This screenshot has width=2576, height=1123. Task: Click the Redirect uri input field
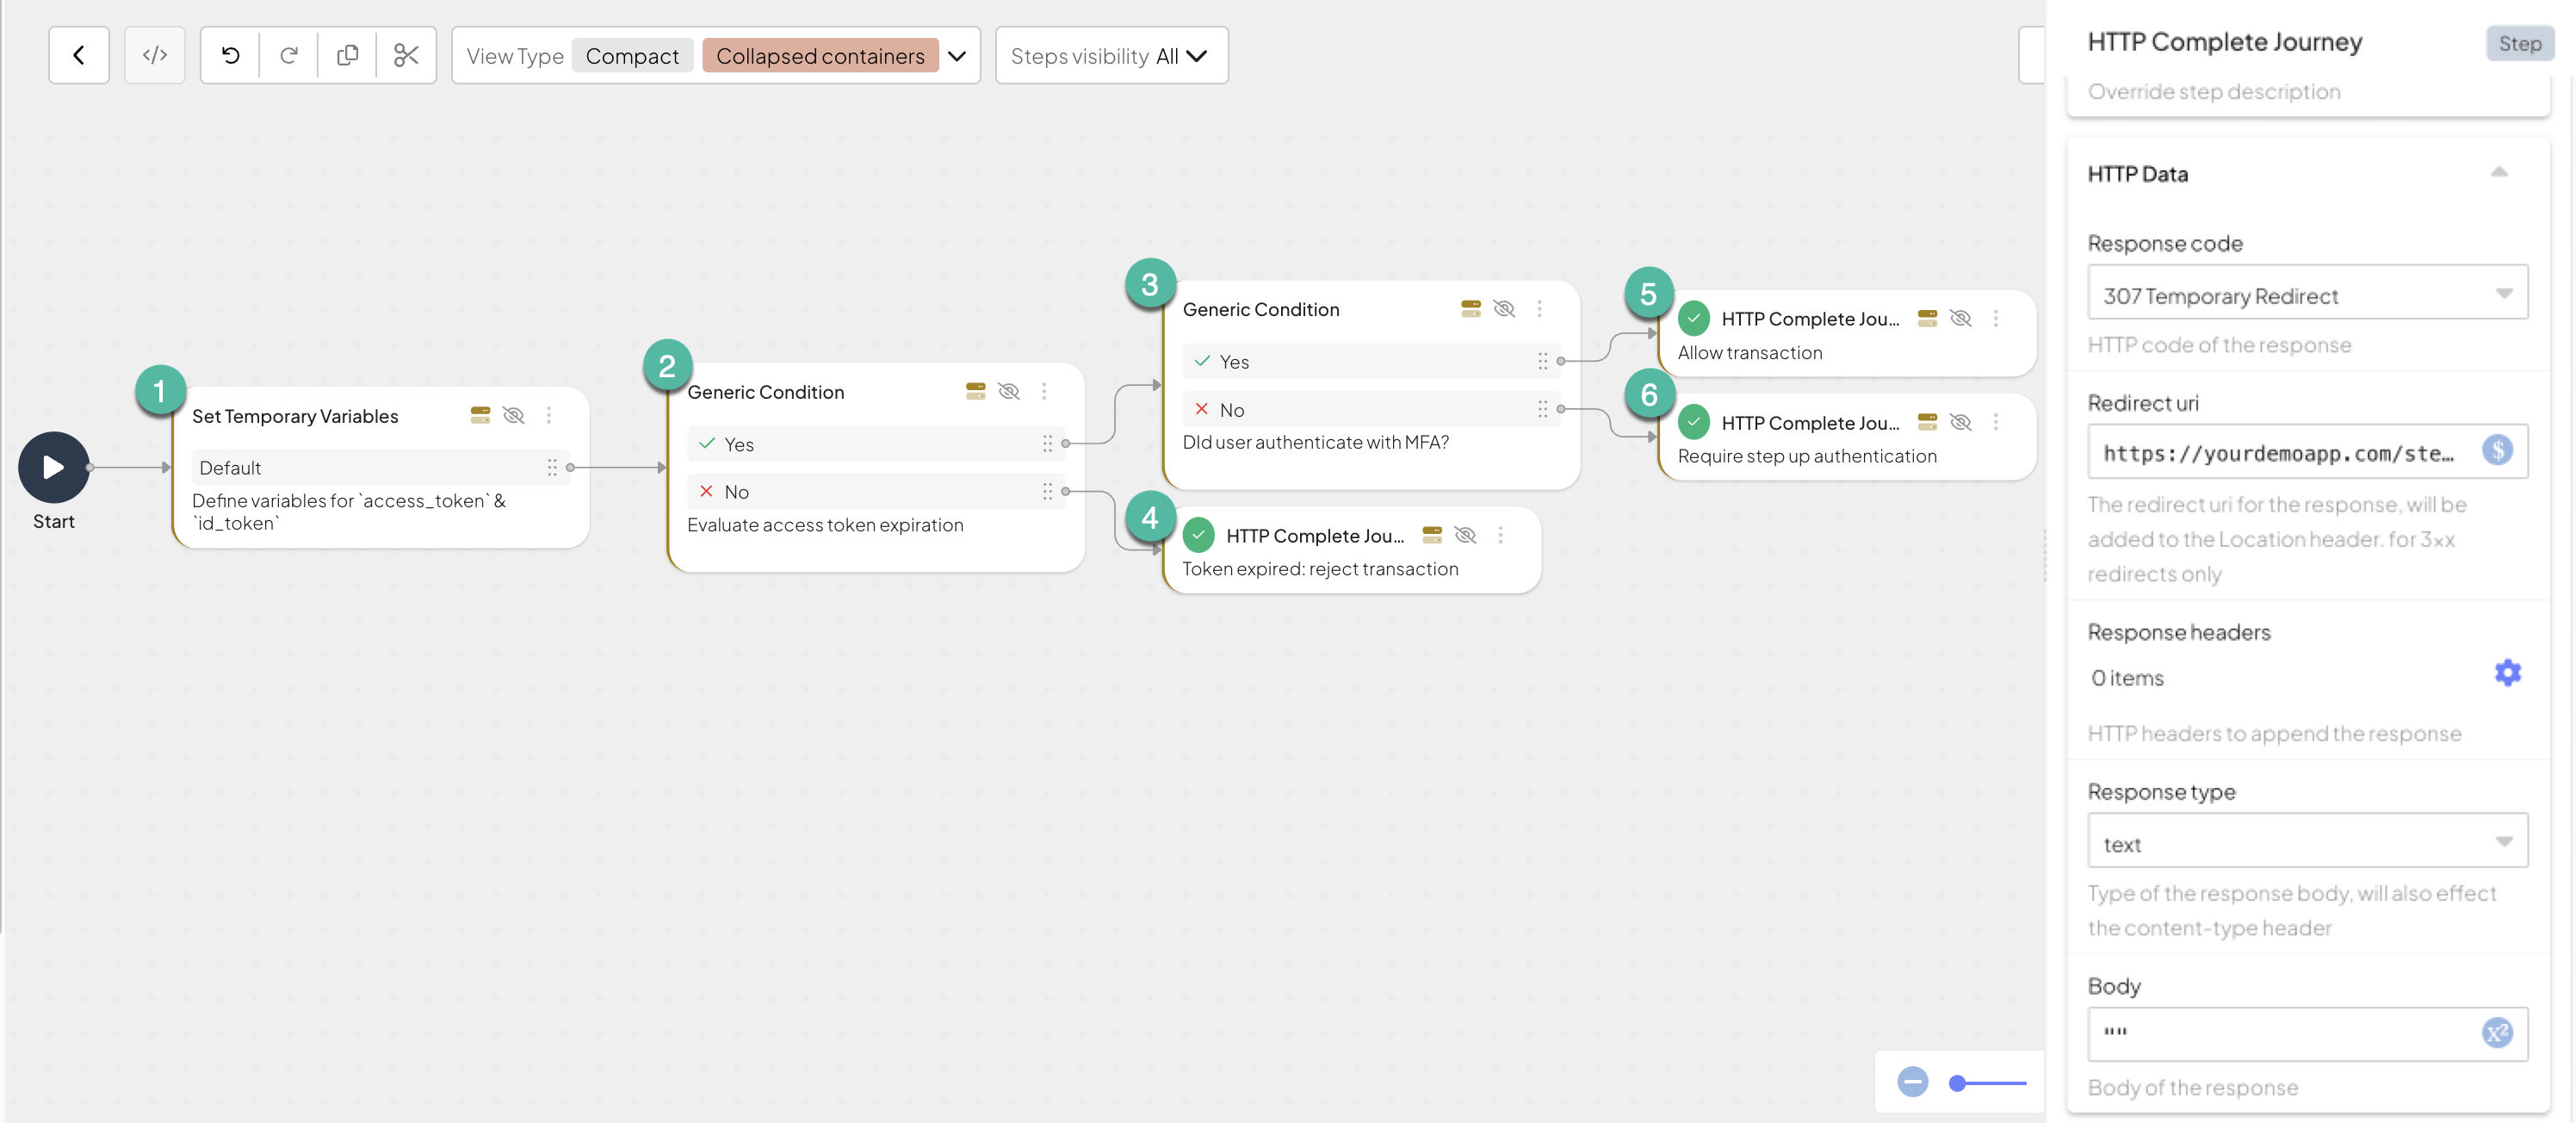pyautogui.click(x=2279, y=453)
